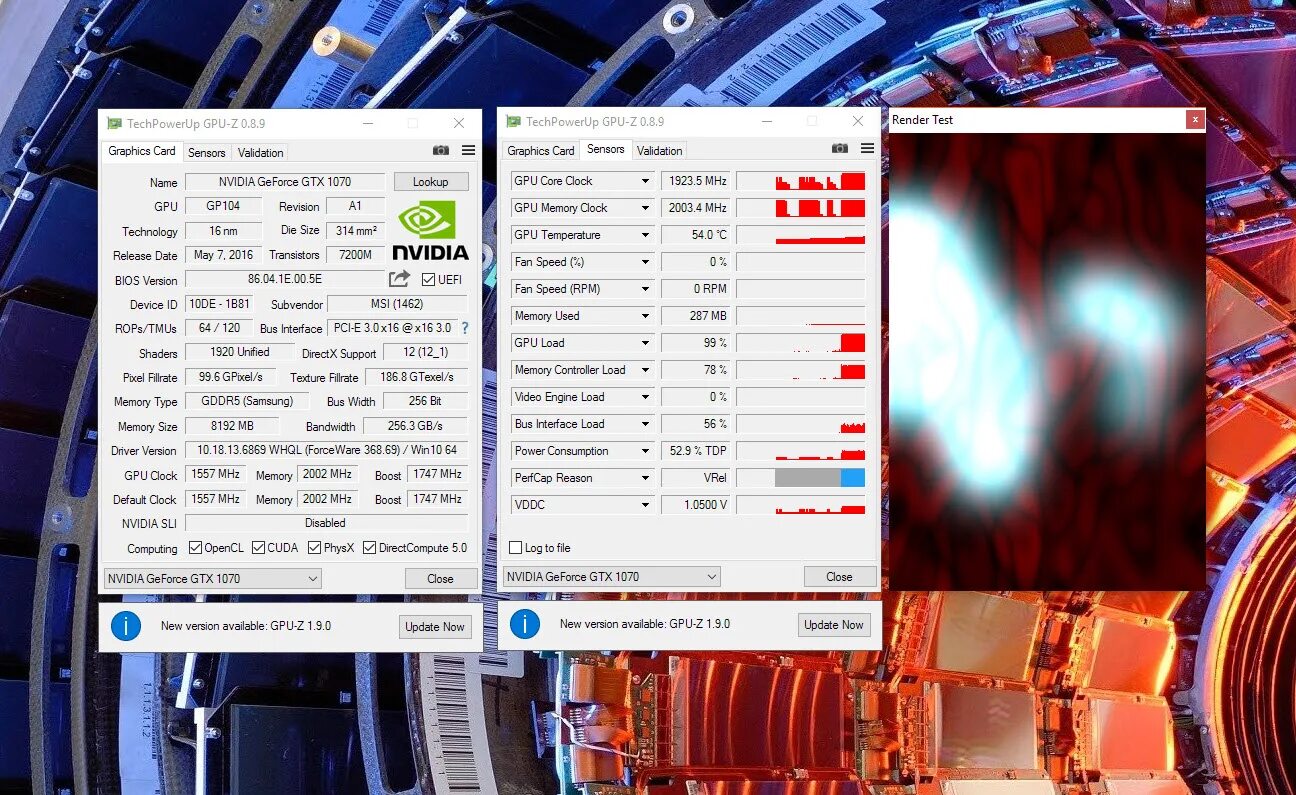Click the BIOS share/export arrow icon

coord(400,279)
